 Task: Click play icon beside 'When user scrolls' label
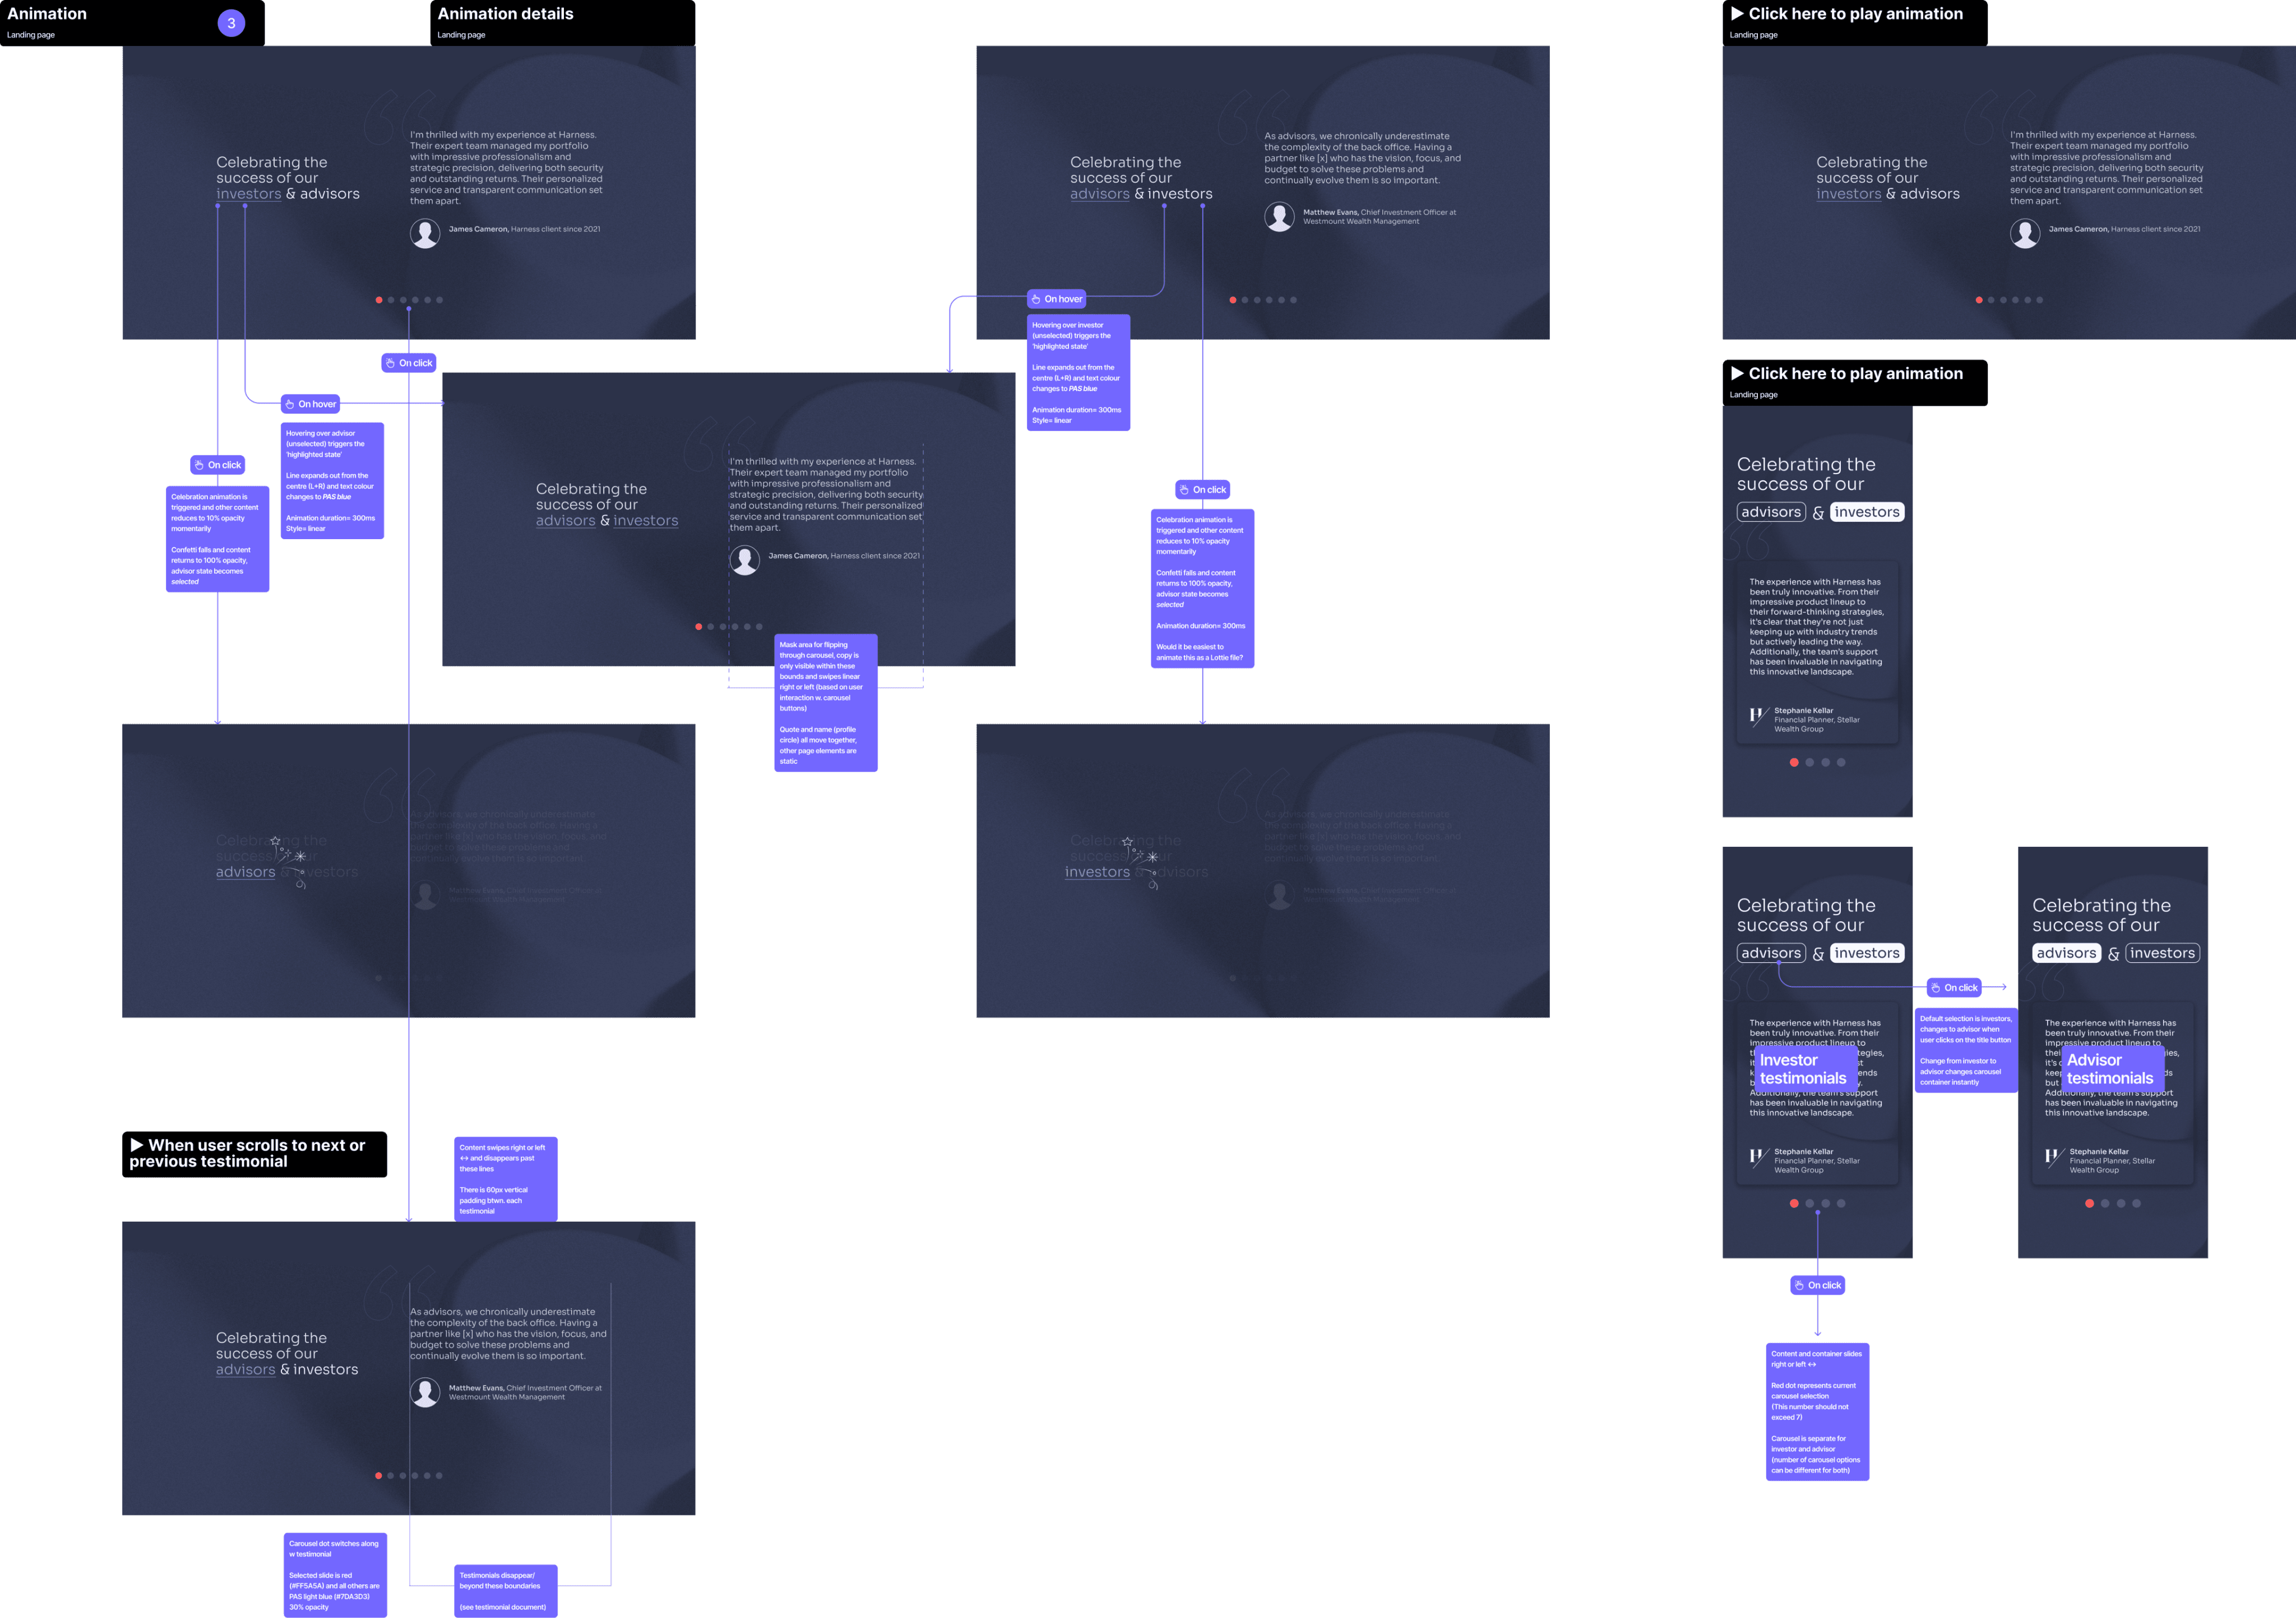click(x=137, y=1145)
